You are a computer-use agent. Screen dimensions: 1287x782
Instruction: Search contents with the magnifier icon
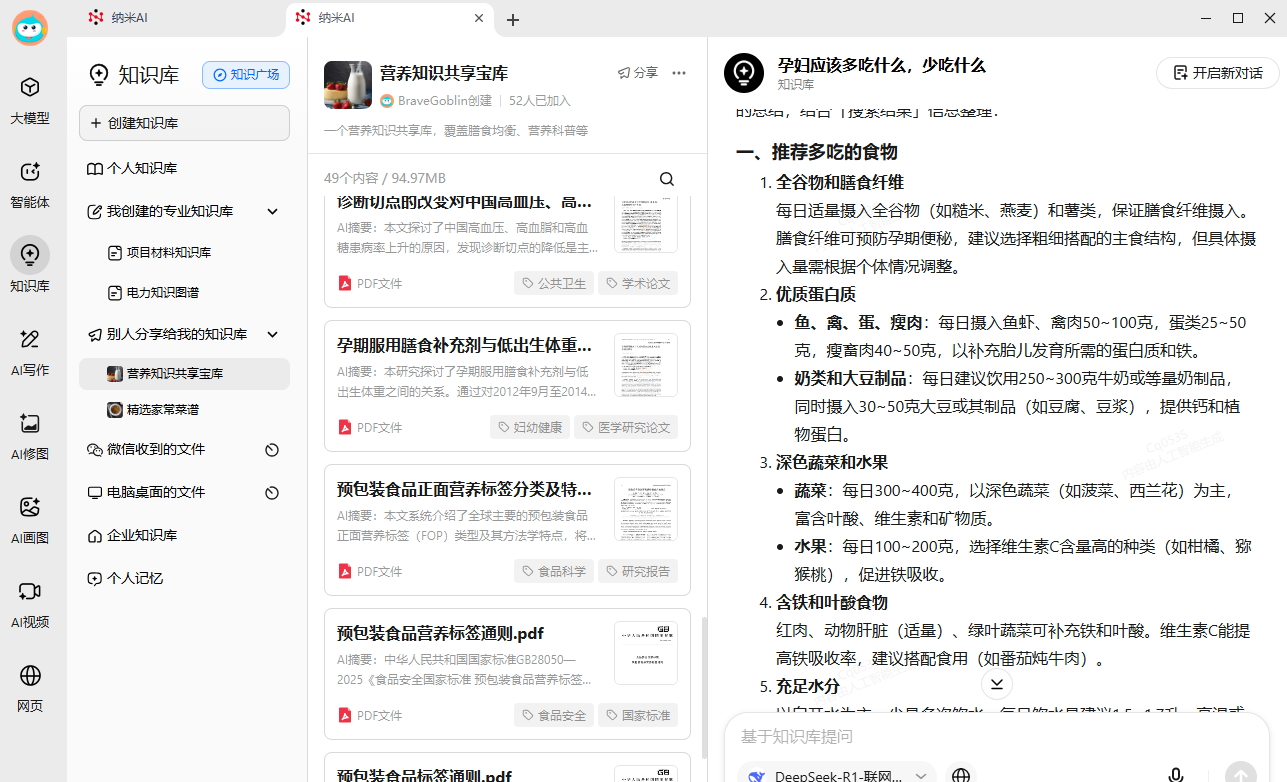(x=667, y=179)
